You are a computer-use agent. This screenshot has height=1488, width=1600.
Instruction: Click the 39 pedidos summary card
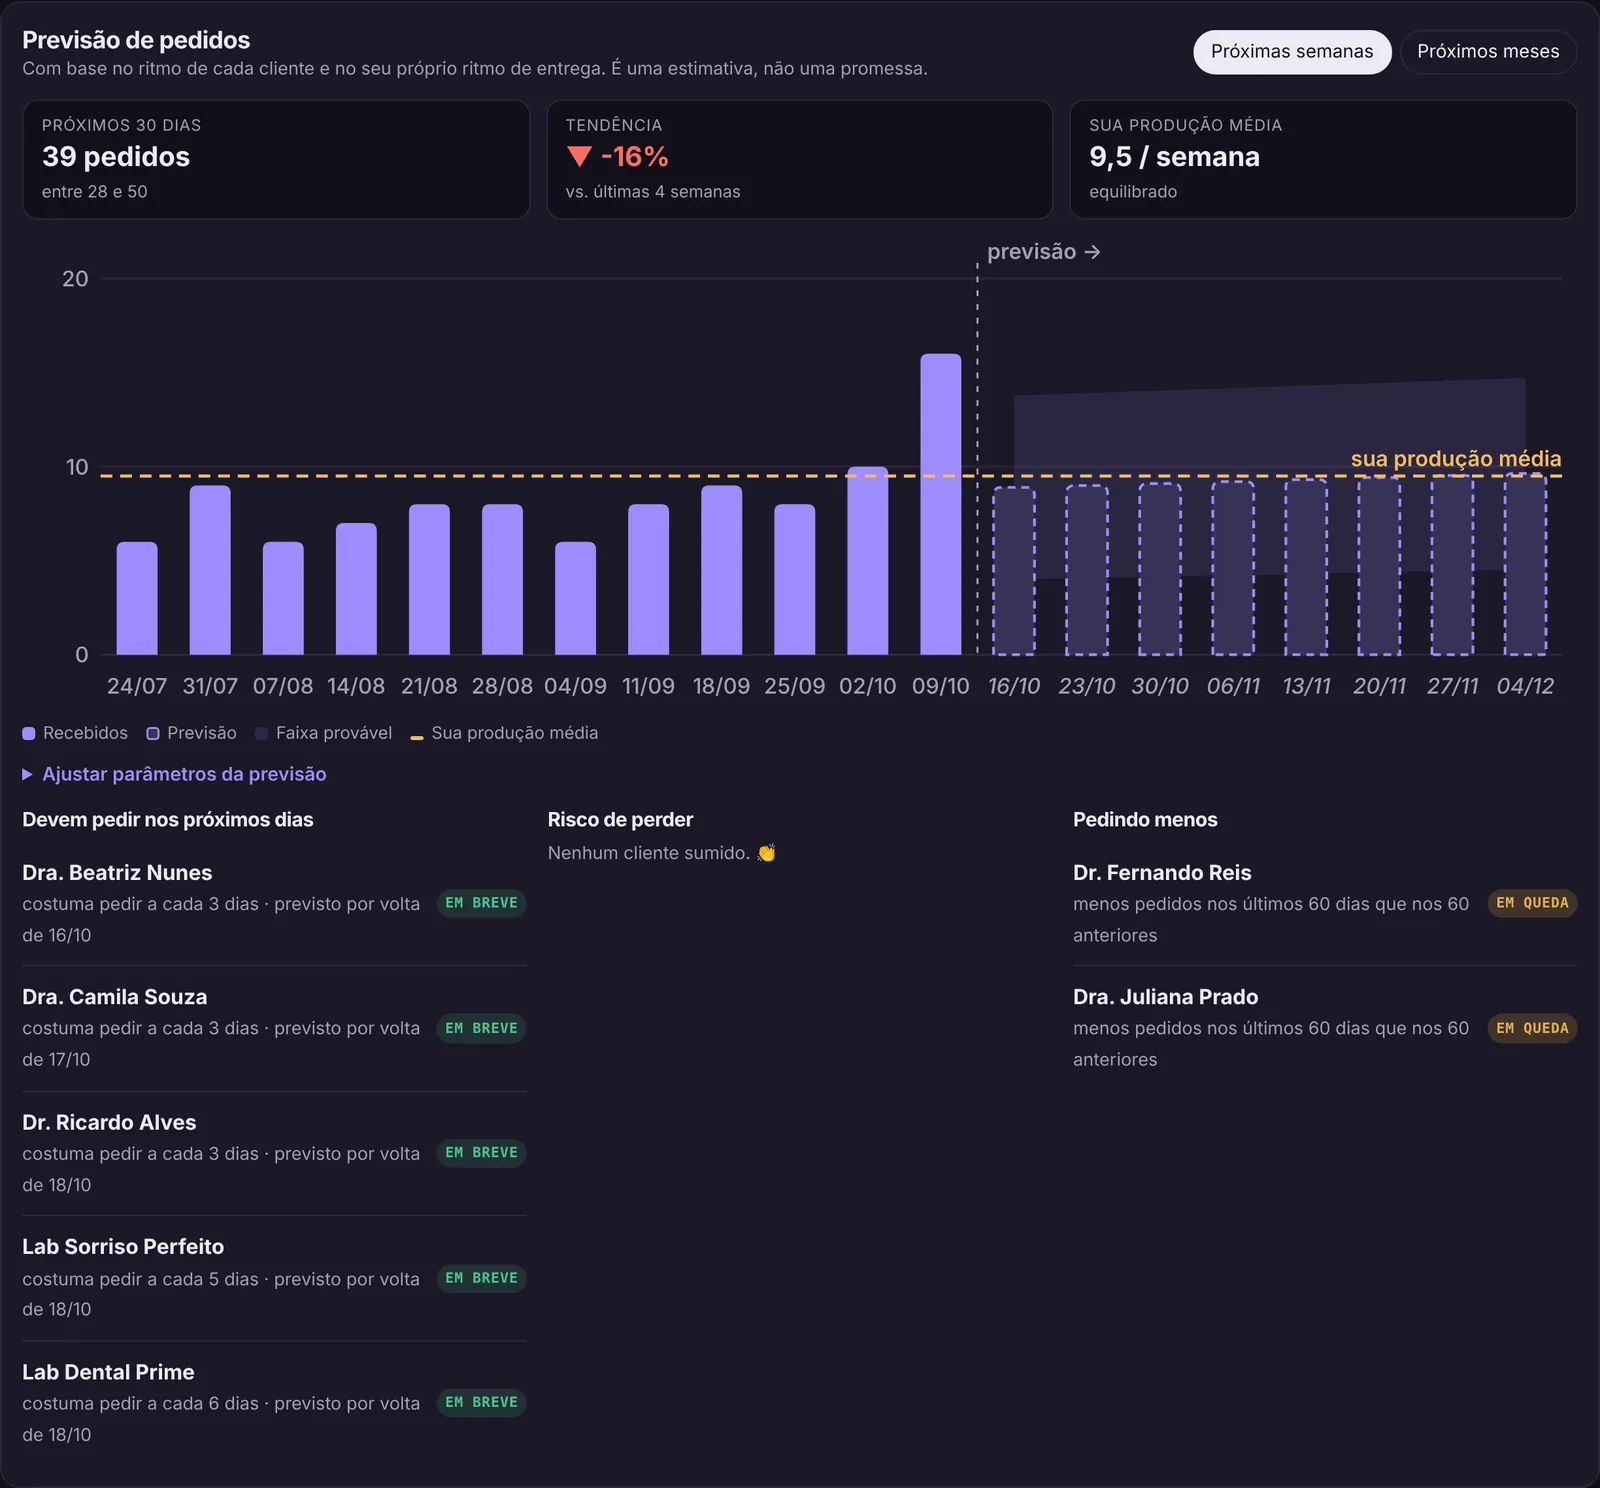[276, 159]
